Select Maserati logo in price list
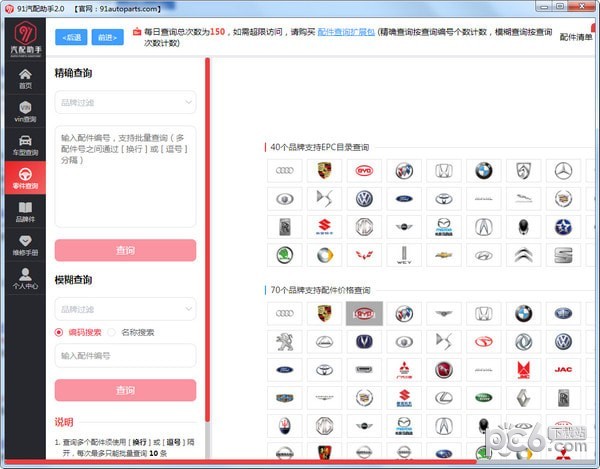The image size is (600, 469). coord(285,426)
